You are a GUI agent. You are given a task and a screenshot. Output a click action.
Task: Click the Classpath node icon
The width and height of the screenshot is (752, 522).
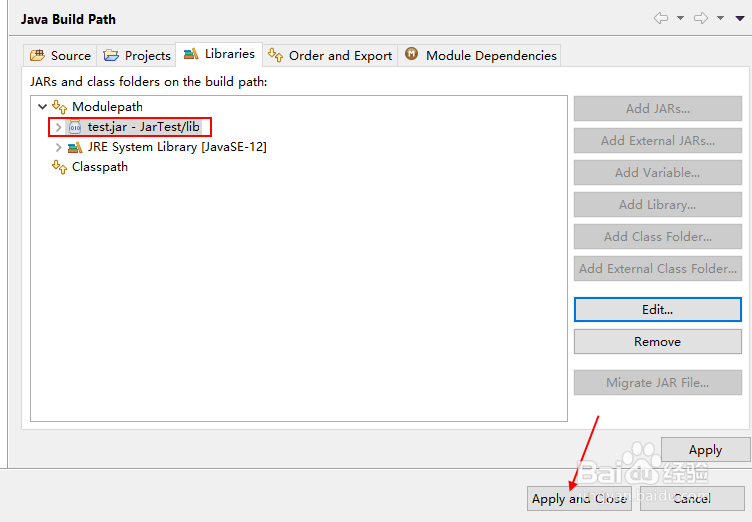click(x=59, y=167)
